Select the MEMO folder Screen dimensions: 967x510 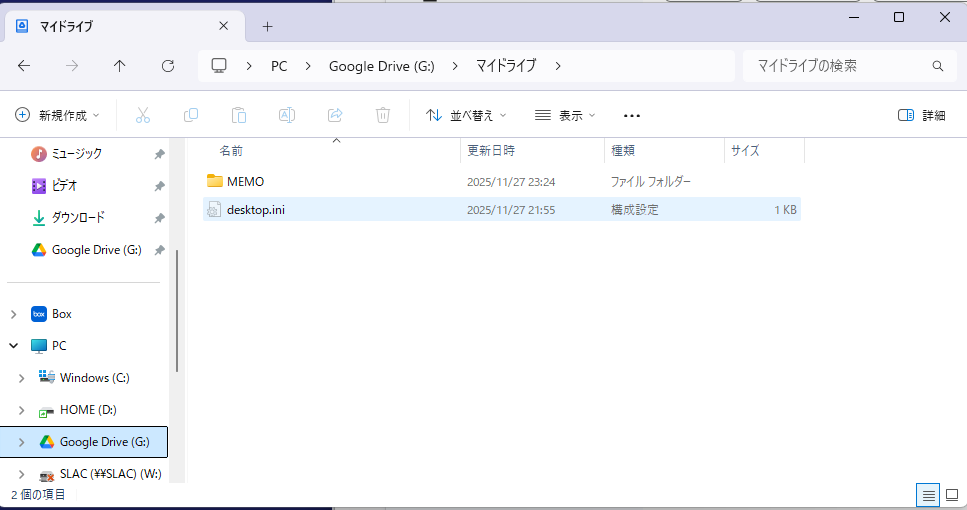click(245, 181)
